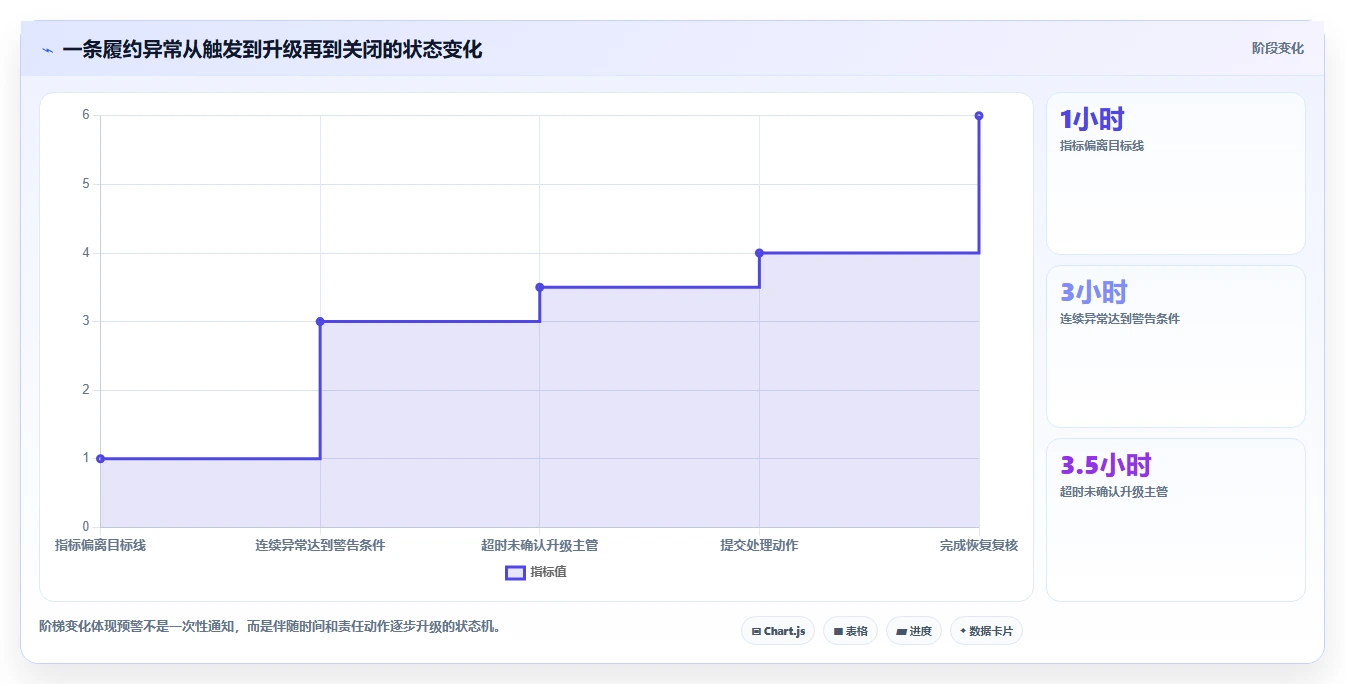The width and height of the screenshot is (1345, 684).
Task: Click x-axis label 提交处理动作
Action: click(x=759, y=545)
